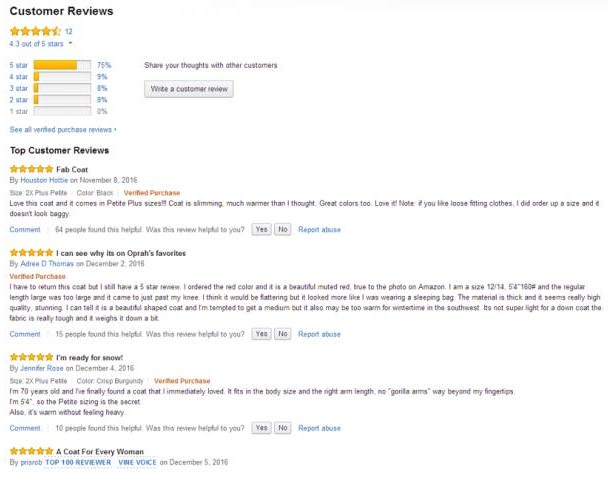This screenshot has height=486, width=608.
Task: Click the stars beside "I'm ready for snow!"
Action: pos(31,357)
